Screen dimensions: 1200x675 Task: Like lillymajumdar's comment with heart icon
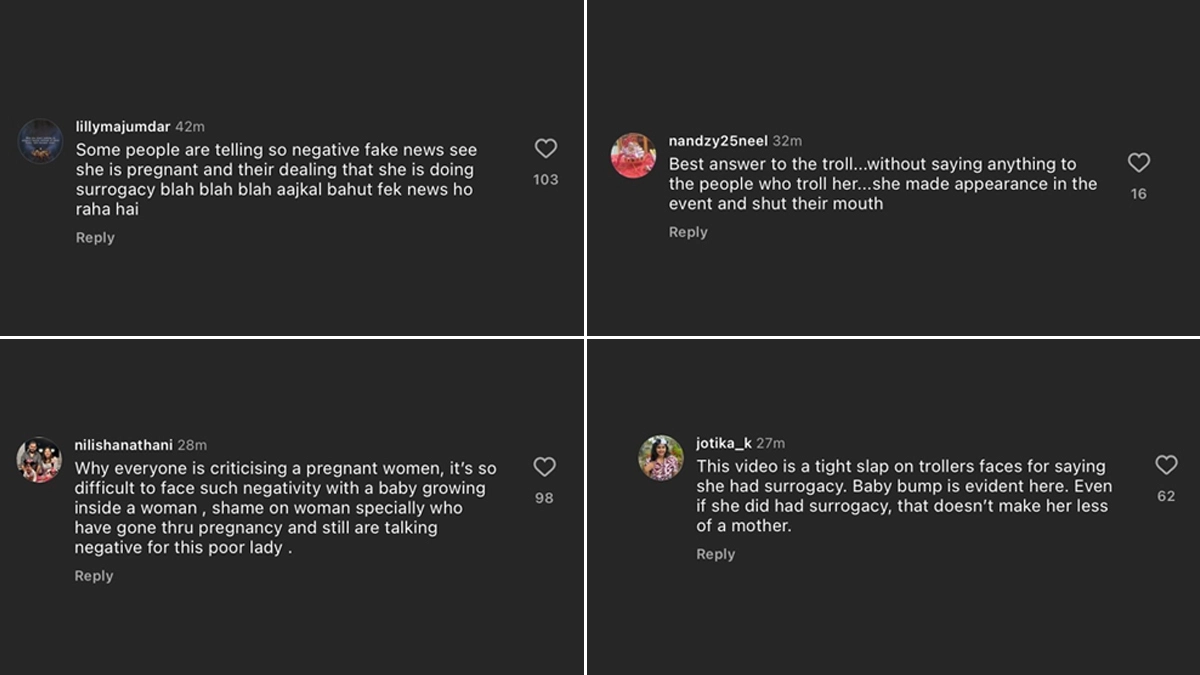click(x=546, y=149)
